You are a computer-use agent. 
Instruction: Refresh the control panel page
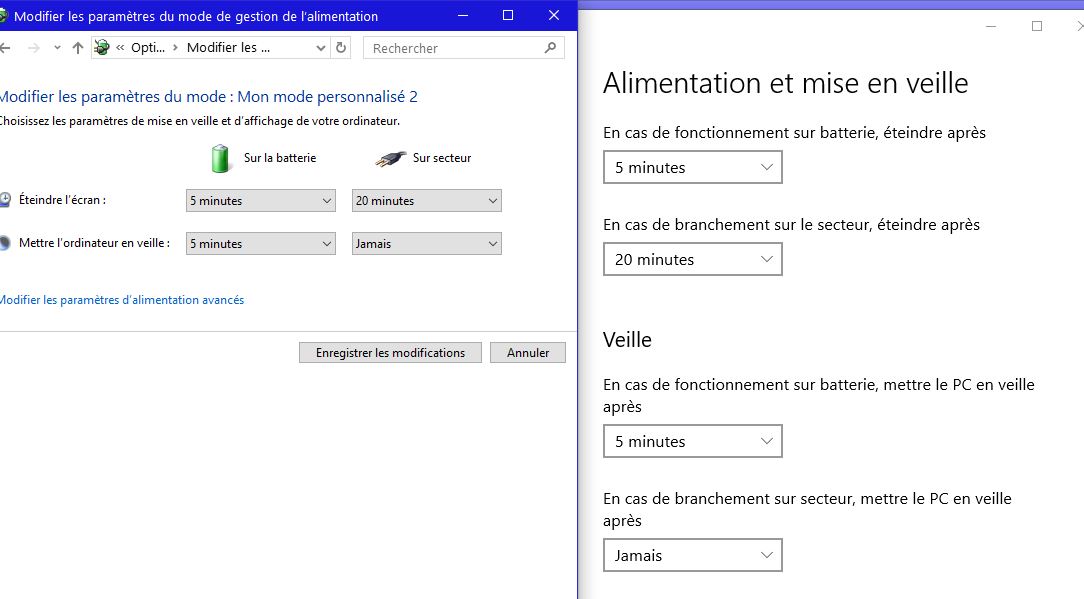point(341,48)
